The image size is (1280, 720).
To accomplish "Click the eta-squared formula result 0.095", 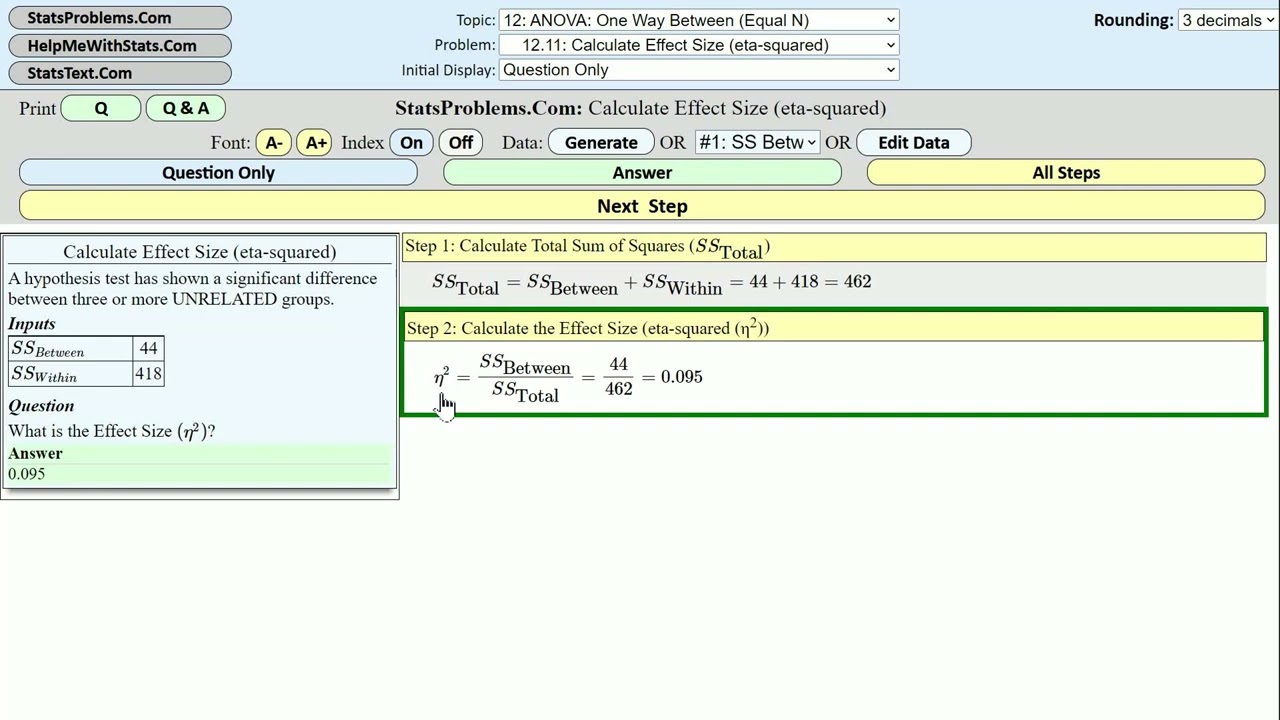I will [682, 377].
